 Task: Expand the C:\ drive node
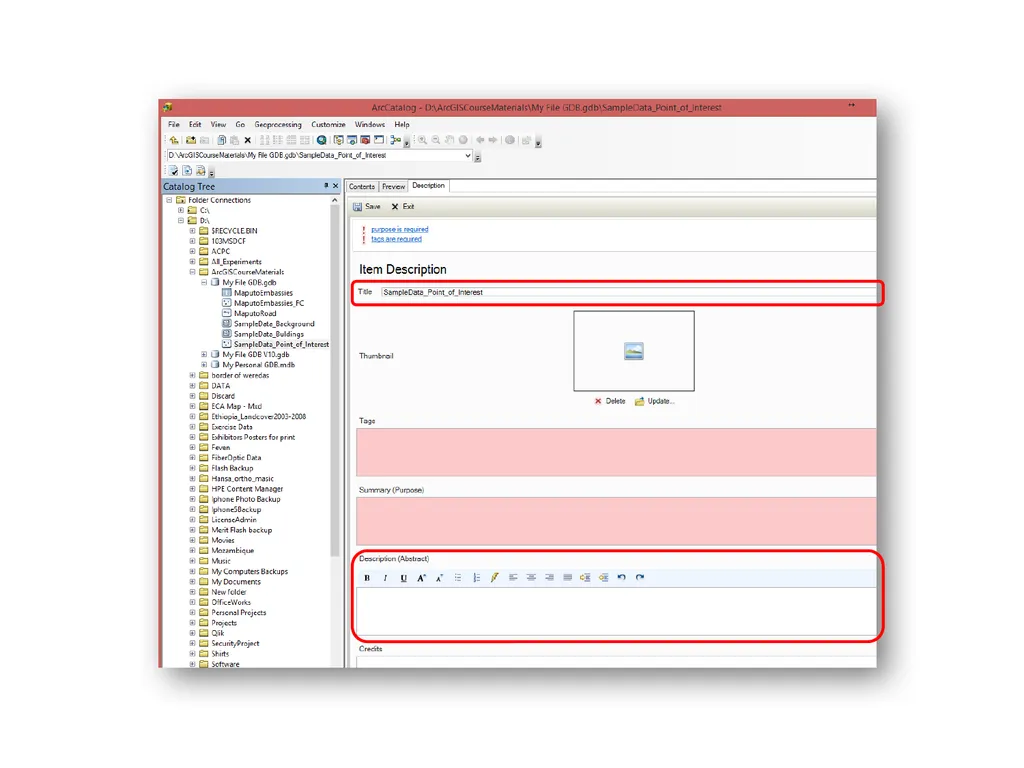coord(181,210)
